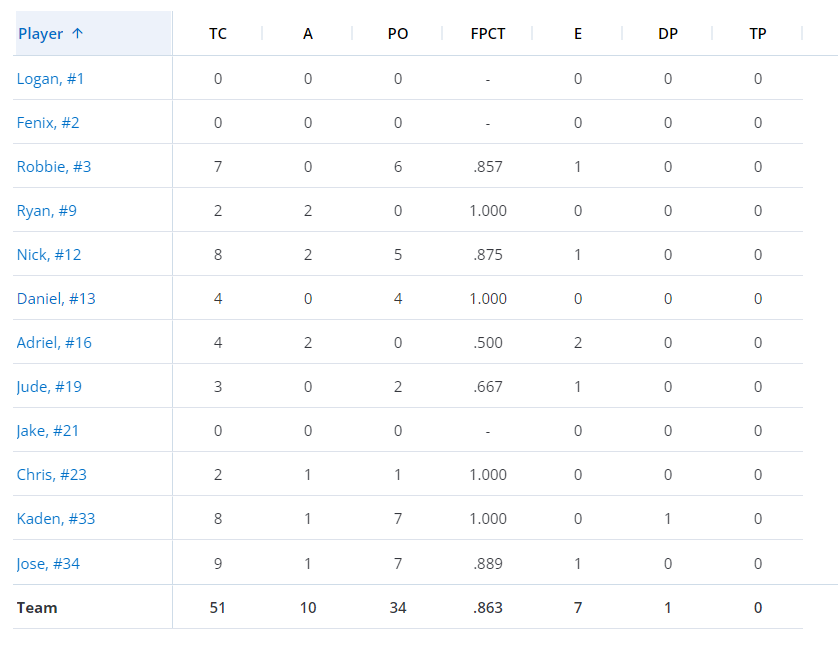Select Jake, #21 player link

coord(48,430)
